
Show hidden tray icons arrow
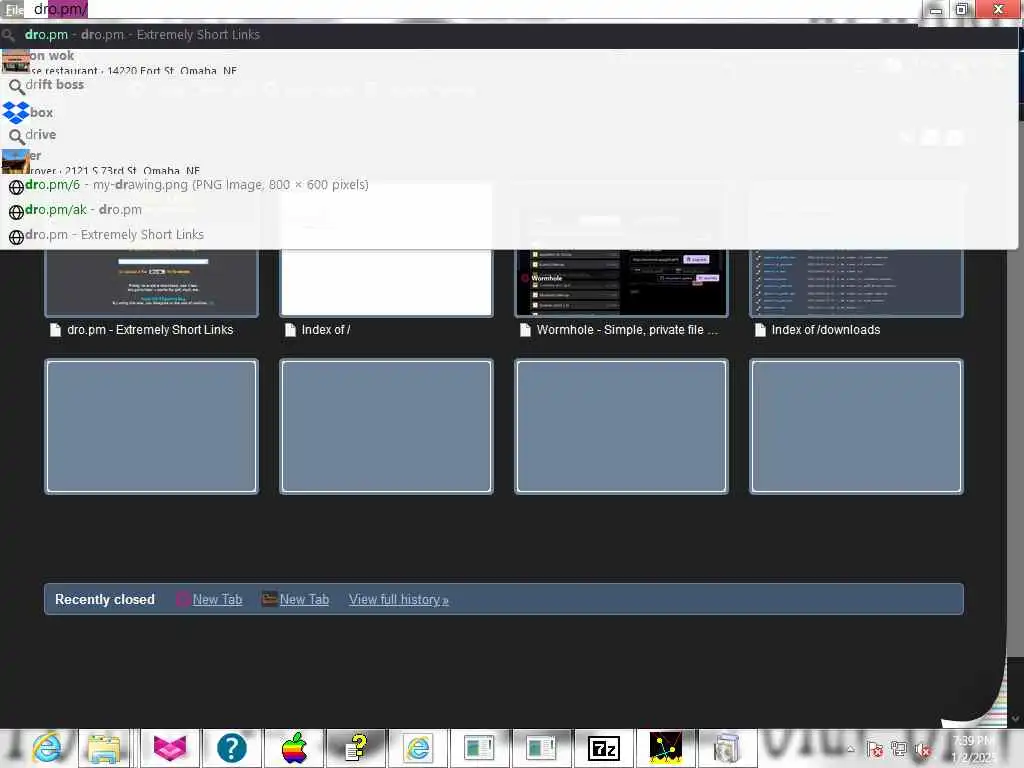tap(850, 749)
